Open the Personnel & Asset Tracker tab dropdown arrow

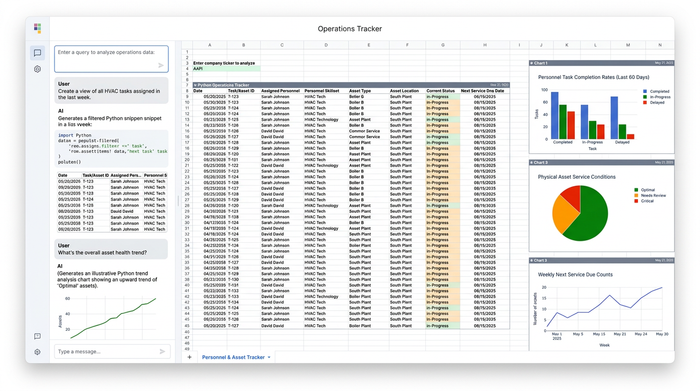tap(269, 358)
